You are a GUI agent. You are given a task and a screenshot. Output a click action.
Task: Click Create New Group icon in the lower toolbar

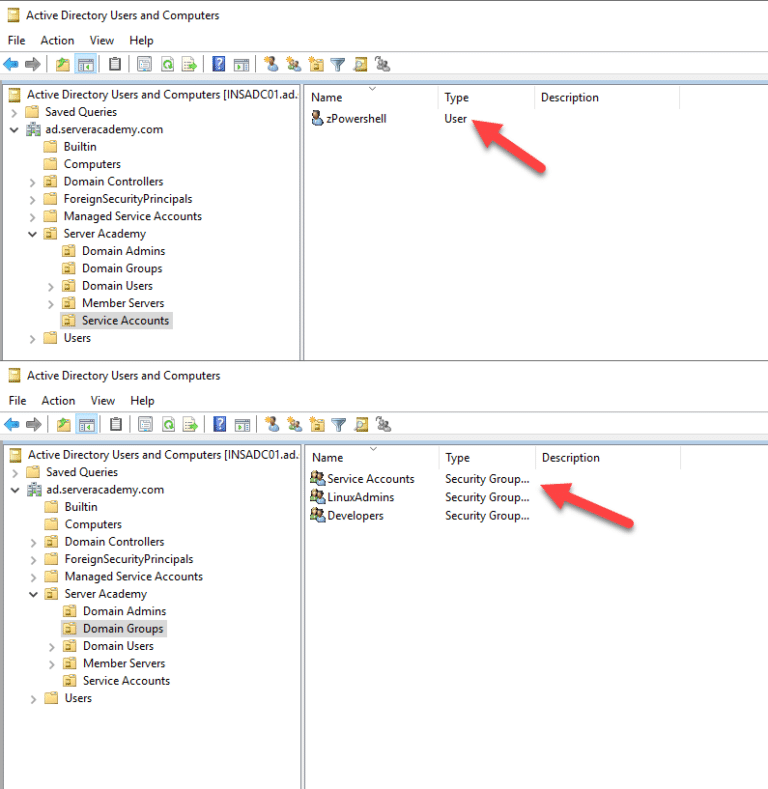pos(294,424)
